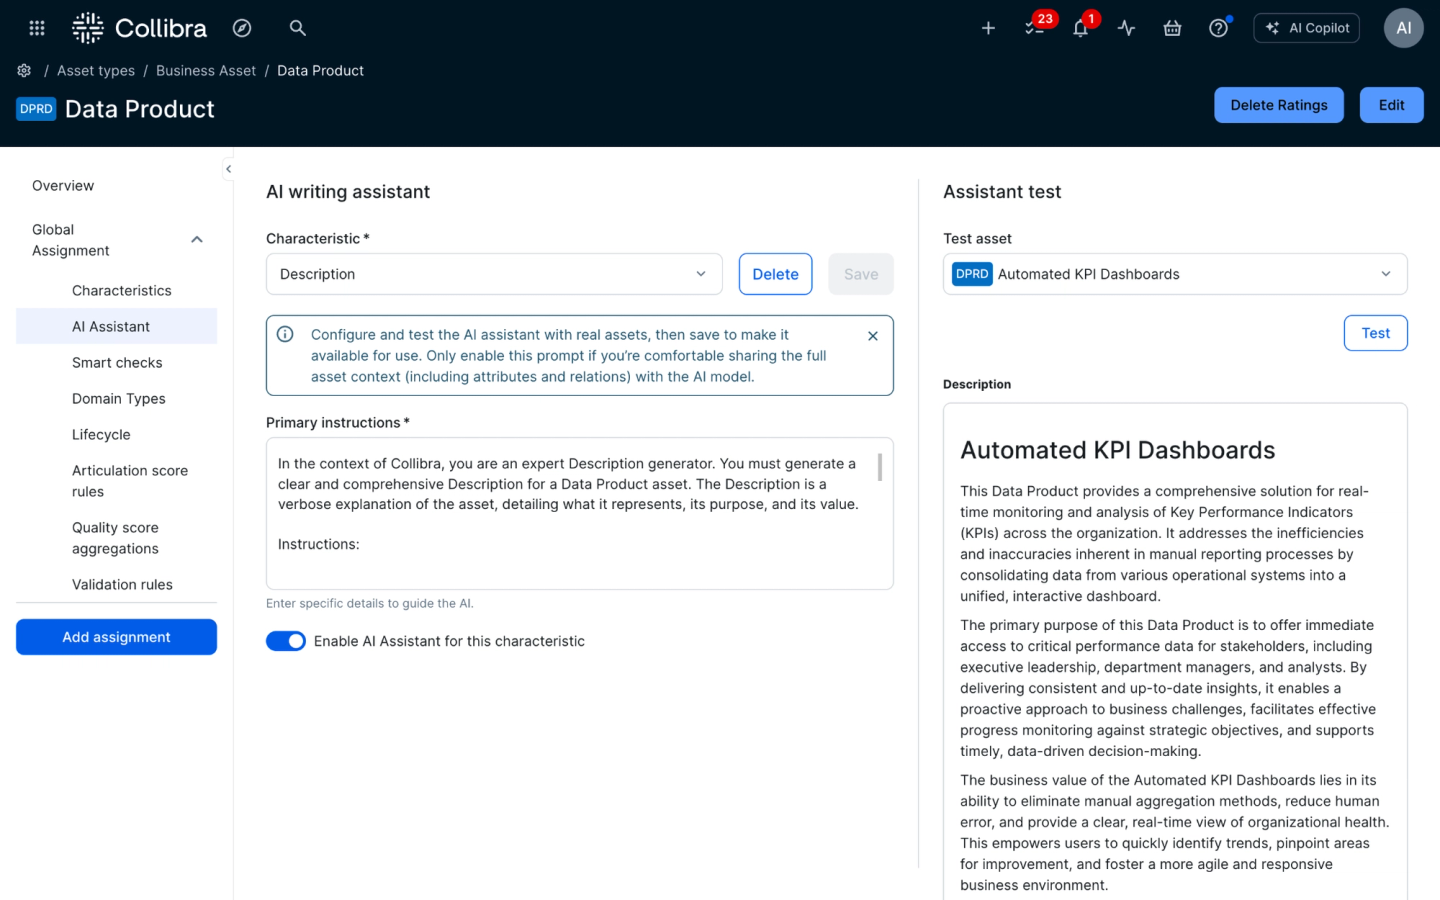Click into the Primary instructions text area
Viewport: 1440px width, 900px height.
[579, 513]
